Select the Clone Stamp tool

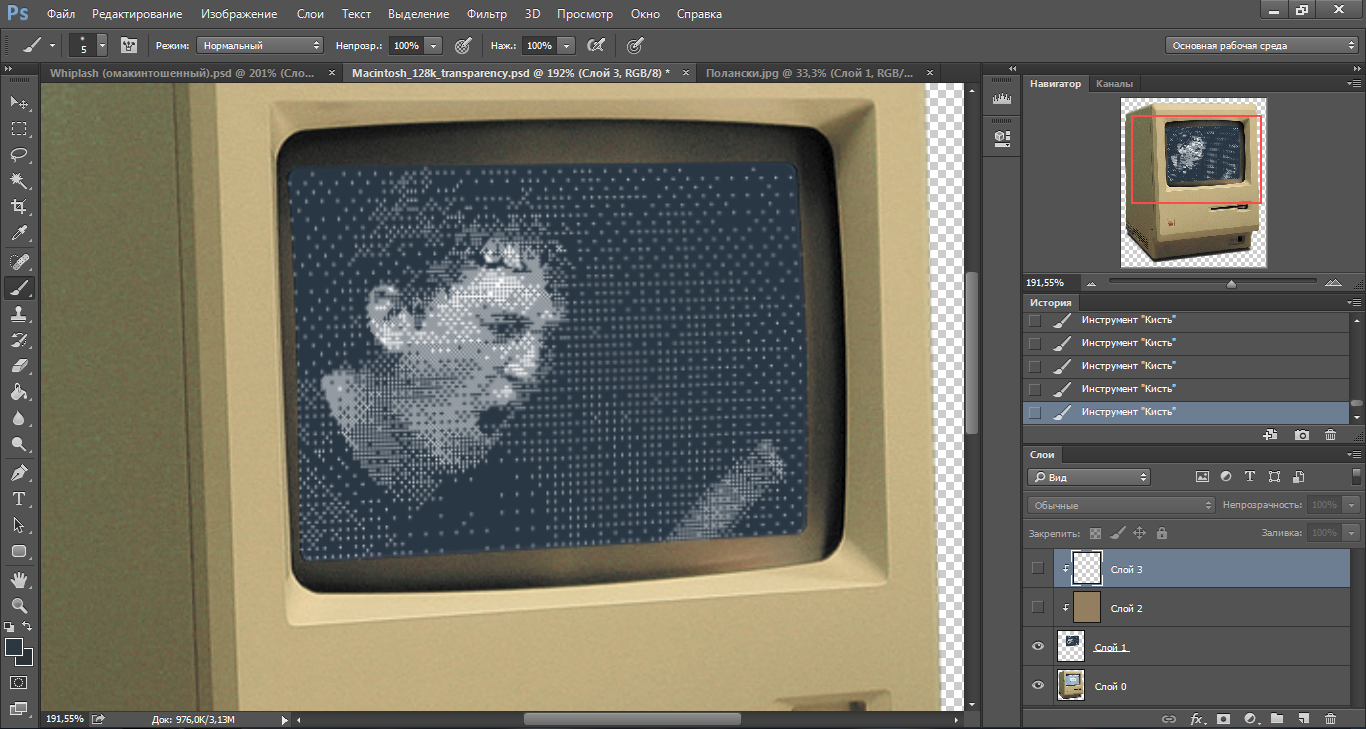point(19,314)
